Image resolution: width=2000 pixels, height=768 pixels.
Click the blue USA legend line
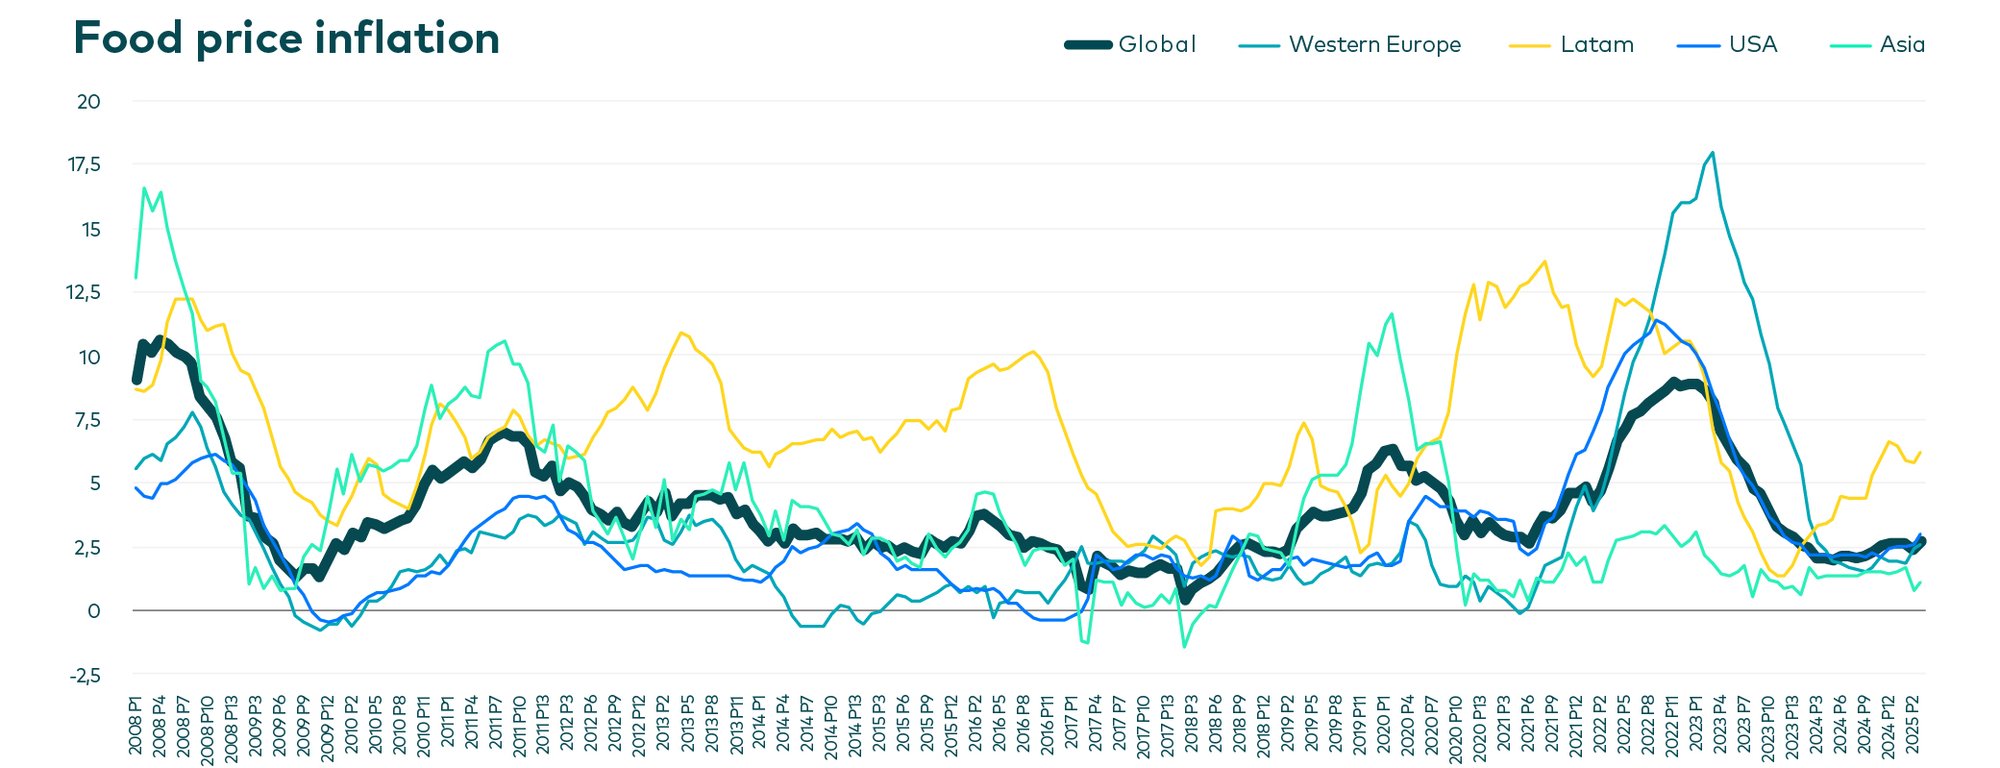point(1698,45)
